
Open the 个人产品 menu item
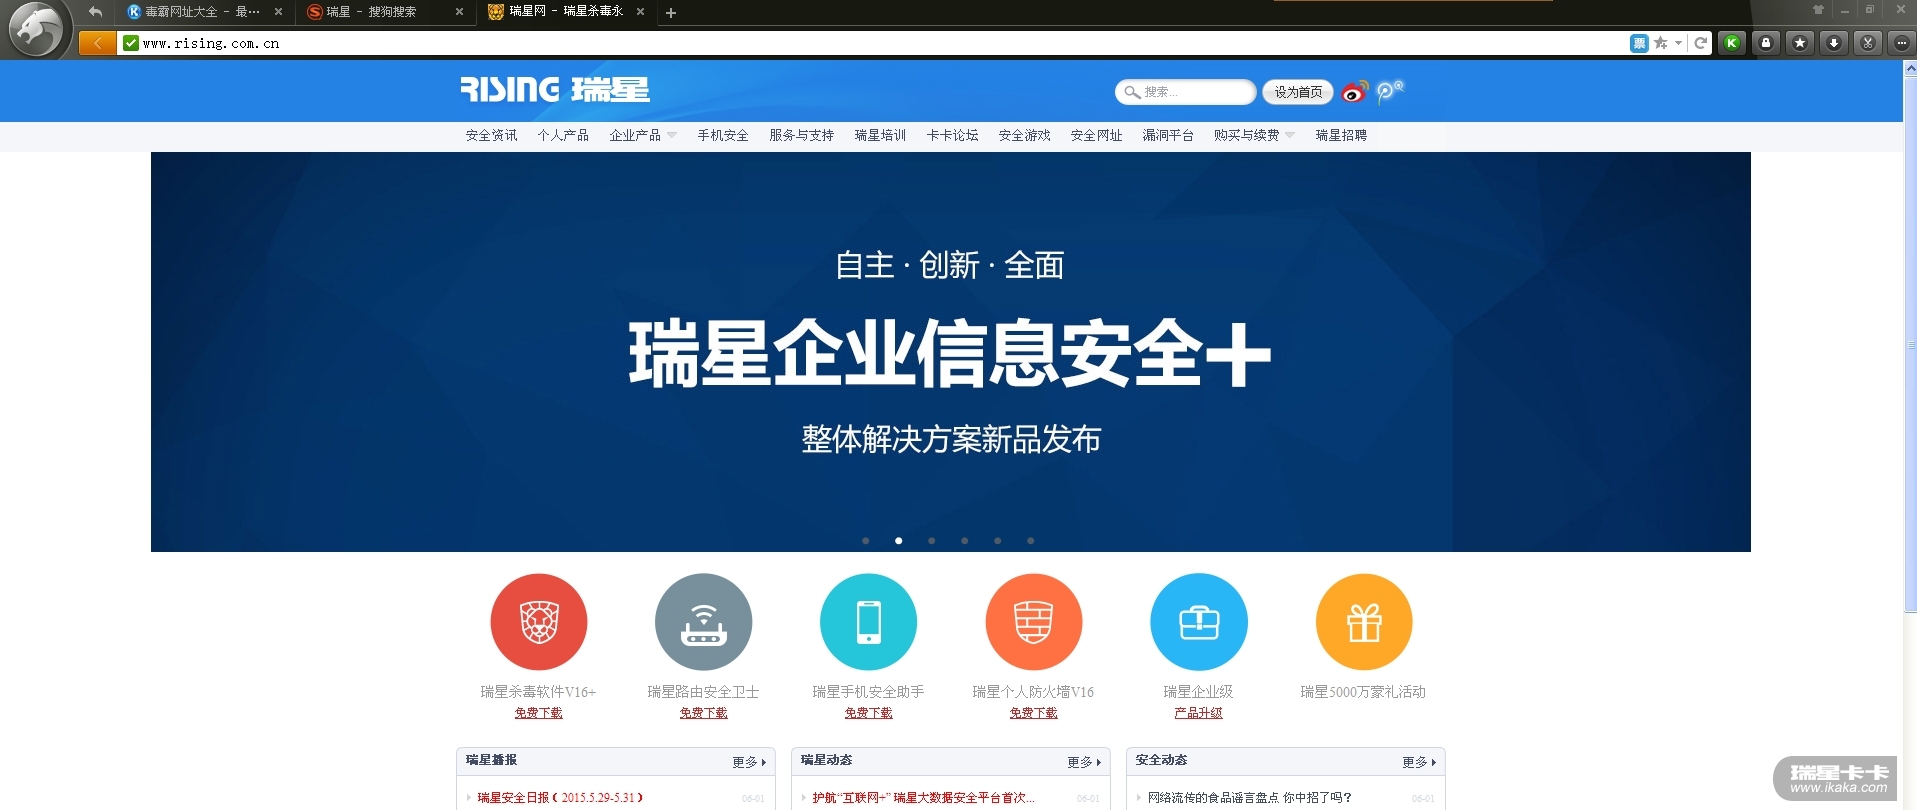coord(563,135)
